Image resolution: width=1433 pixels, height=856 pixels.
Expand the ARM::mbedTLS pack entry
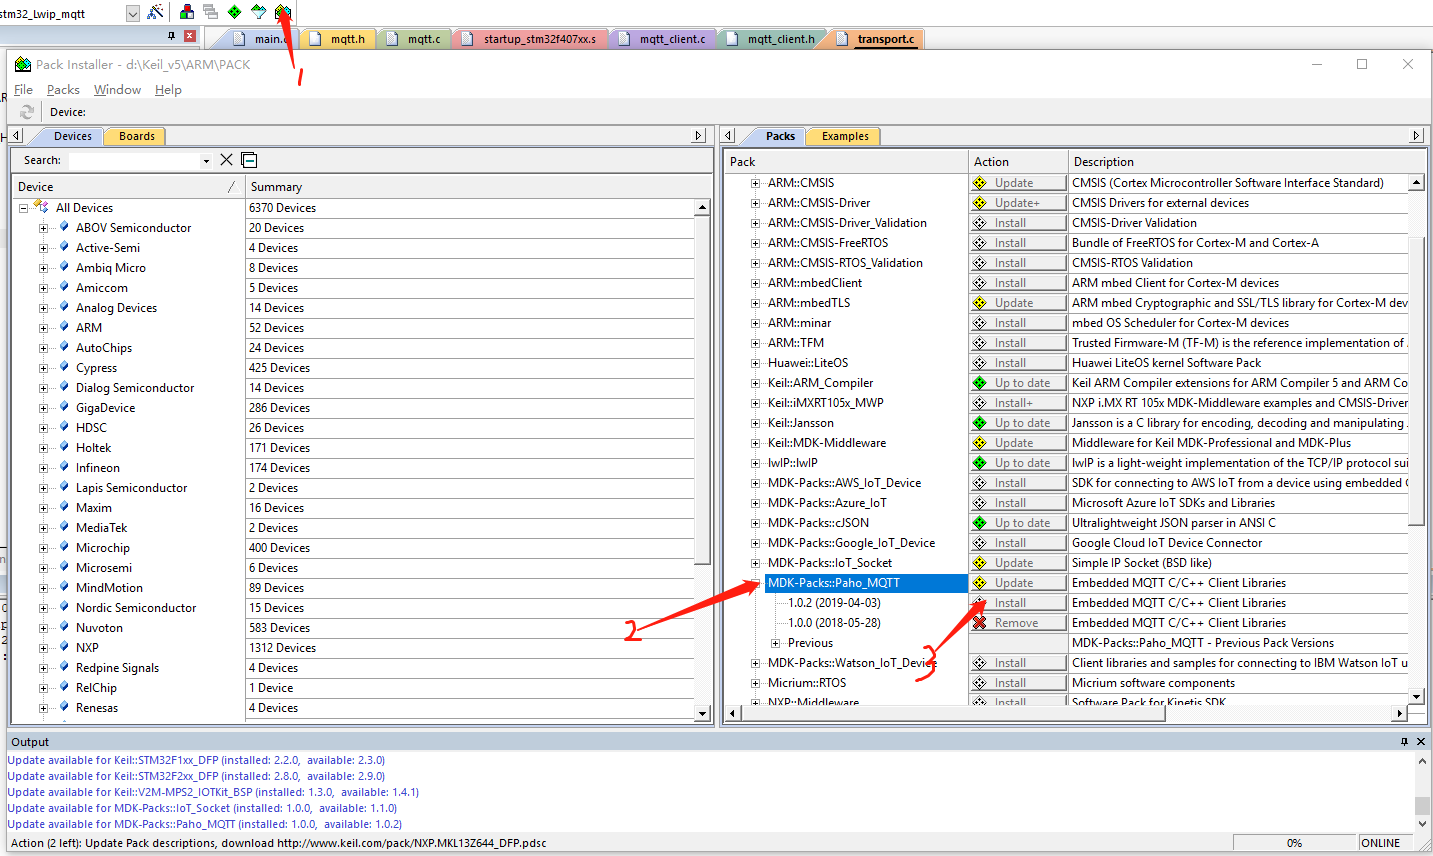756,302
